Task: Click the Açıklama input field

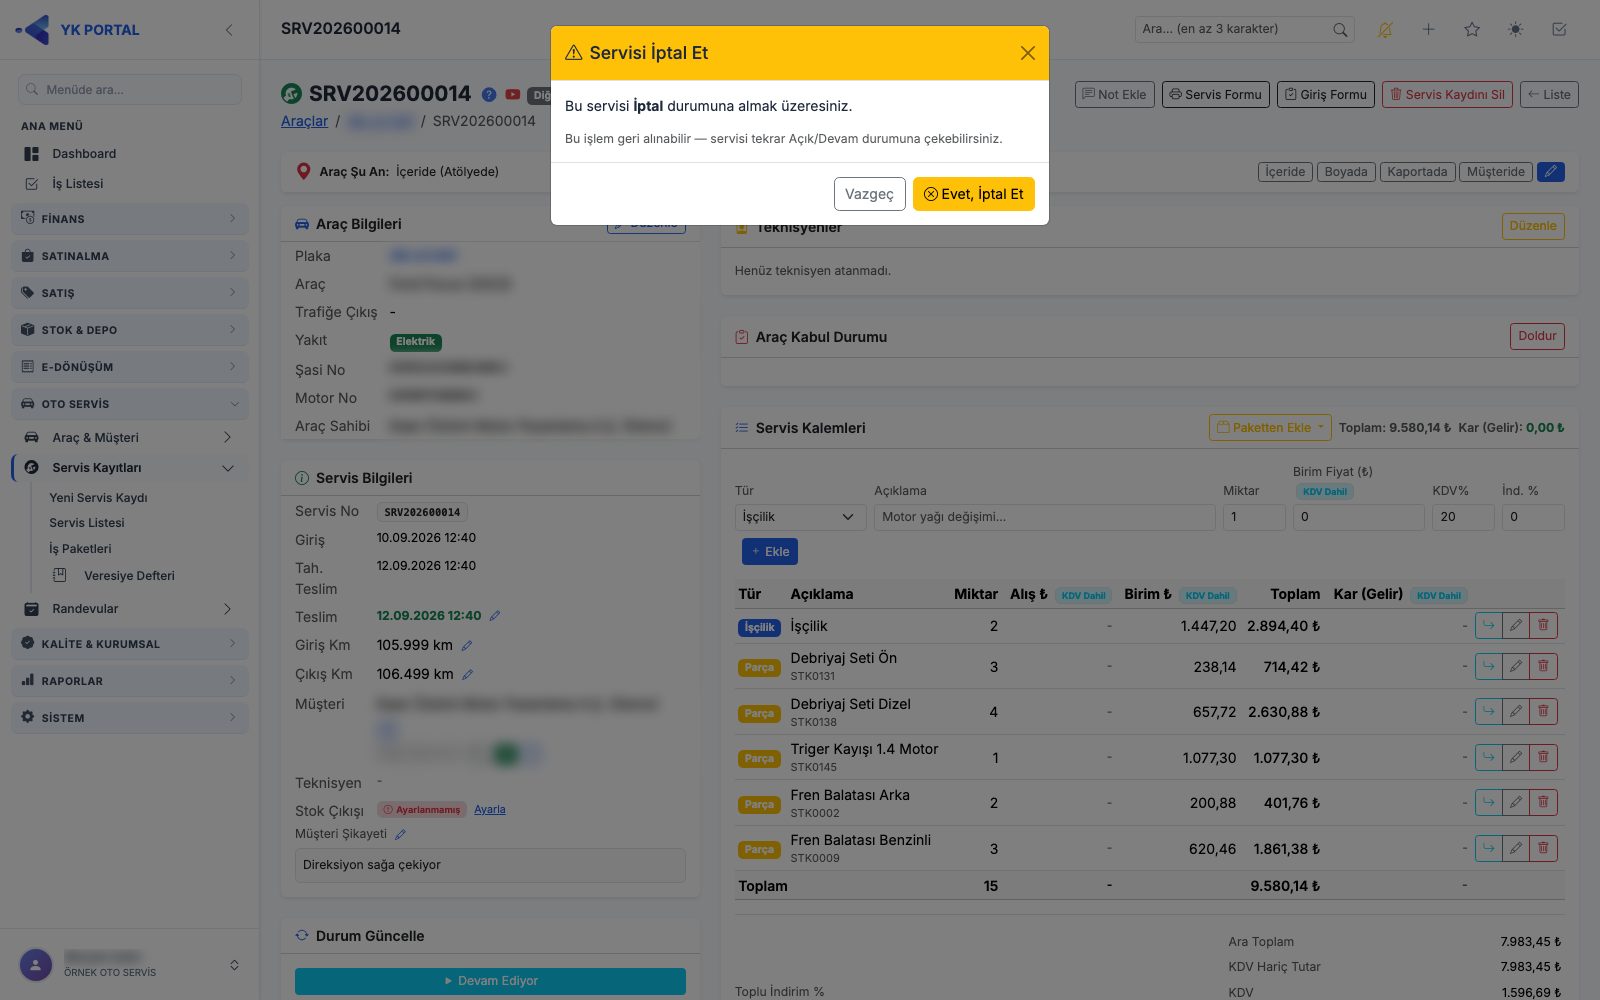Action: [x=1045, y=517]
